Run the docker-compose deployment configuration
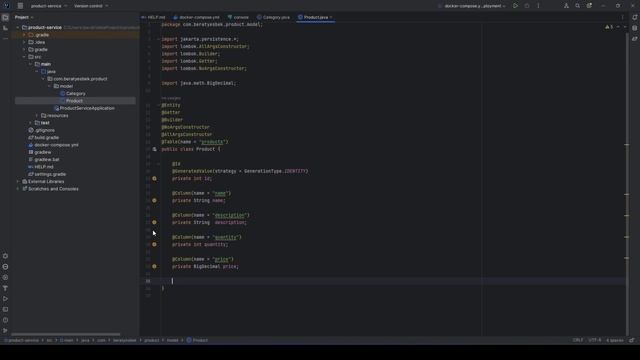640x360 pixels. pos(516,6)
